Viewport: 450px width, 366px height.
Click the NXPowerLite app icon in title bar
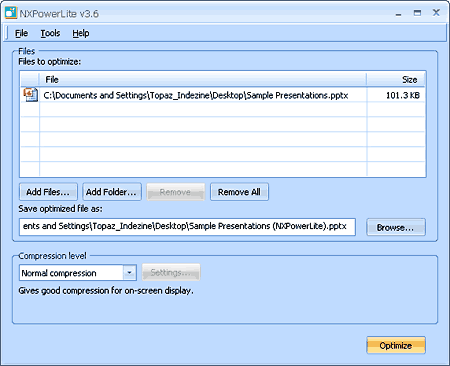coord(11,13)
